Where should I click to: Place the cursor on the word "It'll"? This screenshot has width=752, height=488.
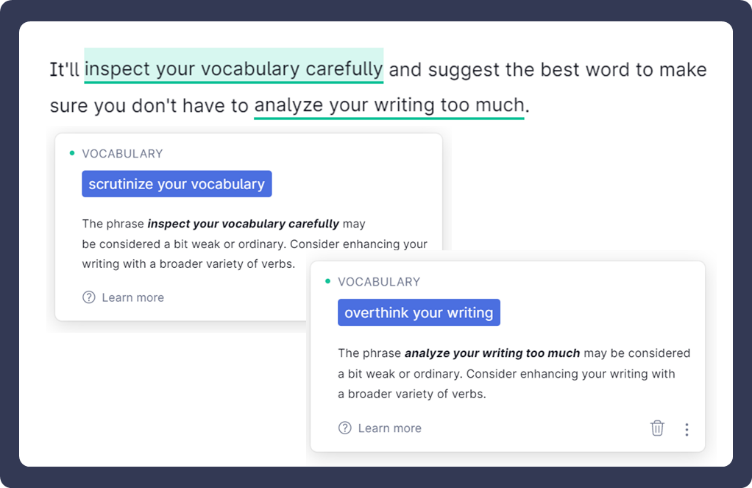coord(65,70)
